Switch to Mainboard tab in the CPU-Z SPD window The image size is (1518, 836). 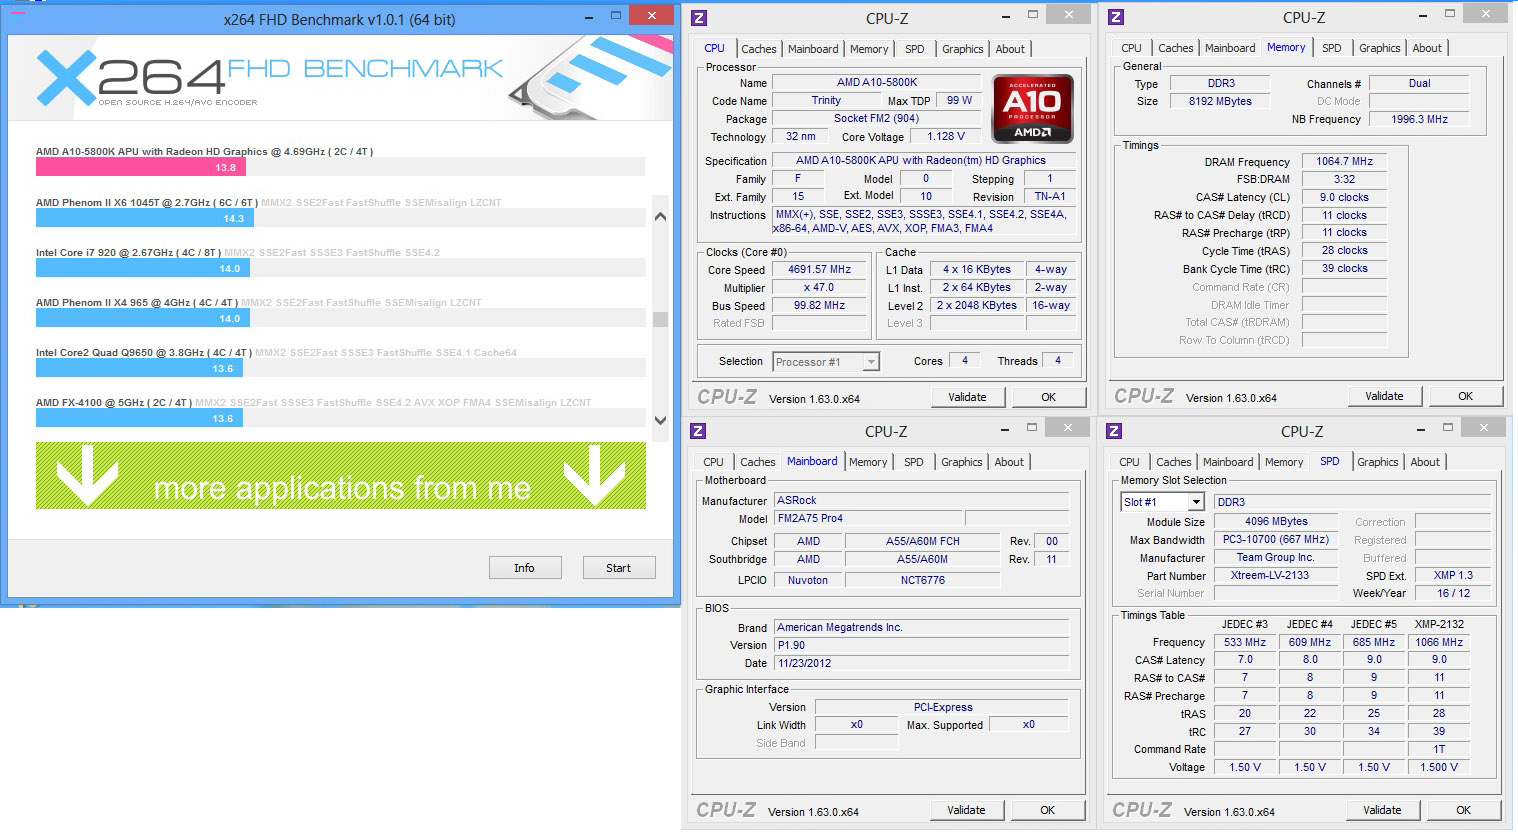pyautogui.click(x=1228, y=462)
